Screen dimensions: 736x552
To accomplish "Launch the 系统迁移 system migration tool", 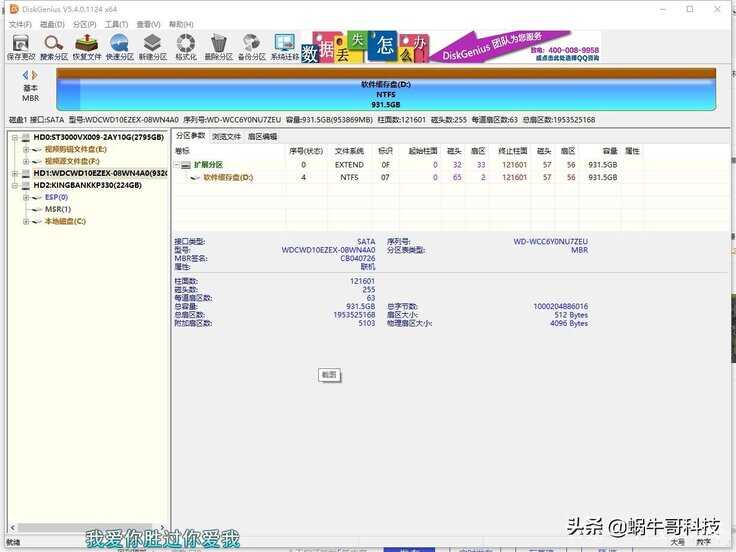I will pyautogui.click(x=285, y=47).
